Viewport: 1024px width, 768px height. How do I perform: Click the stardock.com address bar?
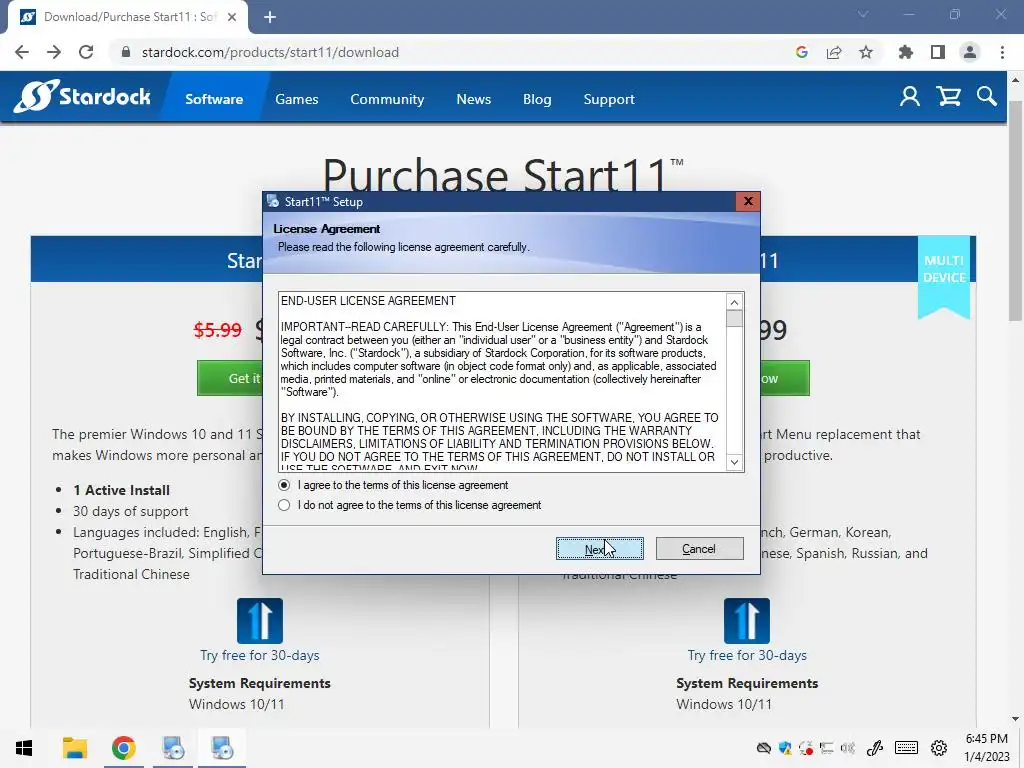coord(451,52)
